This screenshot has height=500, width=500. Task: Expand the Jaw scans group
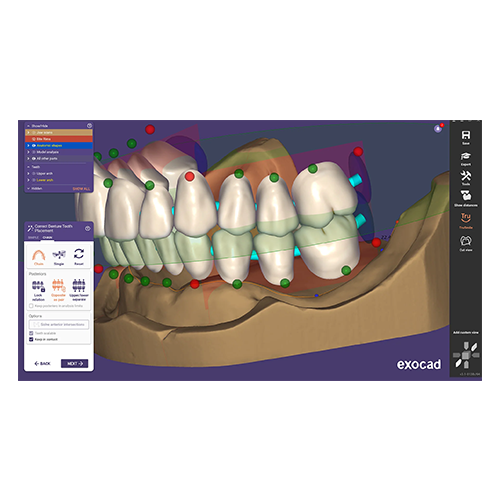coord(28,133)
